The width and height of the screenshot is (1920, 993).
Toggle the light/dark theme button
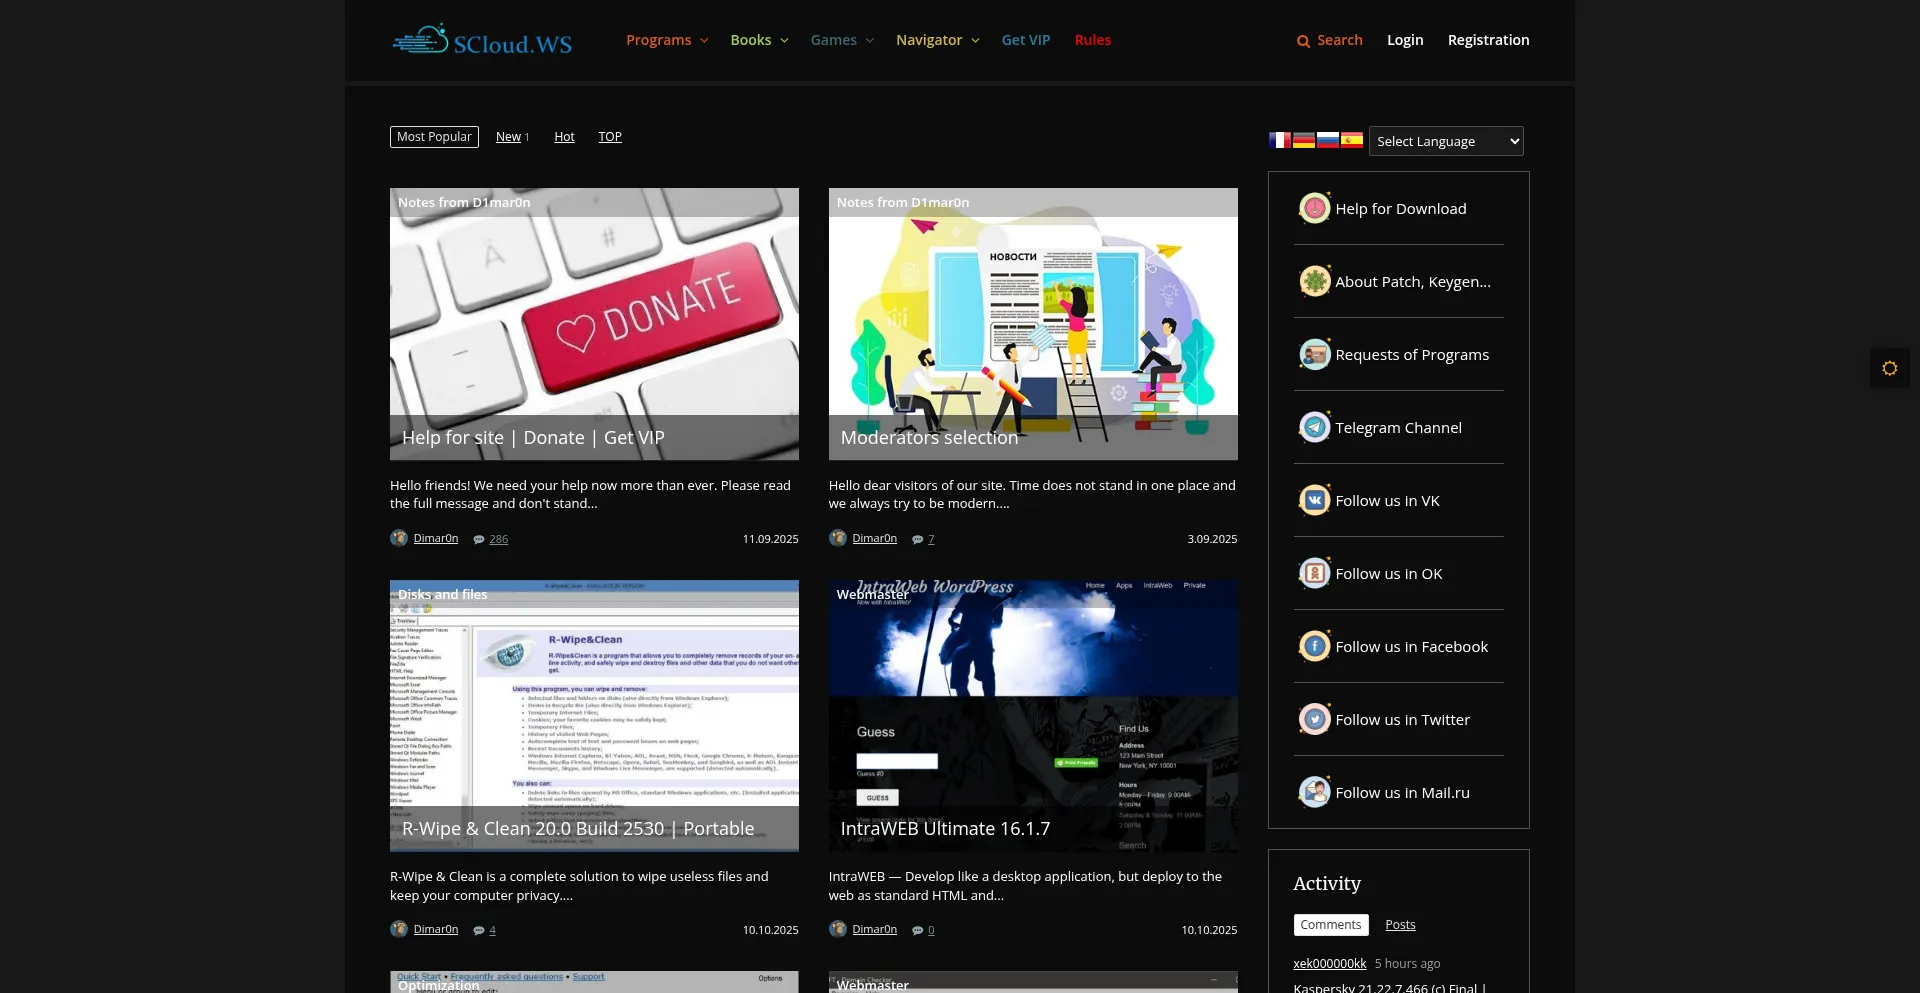coord(1889,368)
